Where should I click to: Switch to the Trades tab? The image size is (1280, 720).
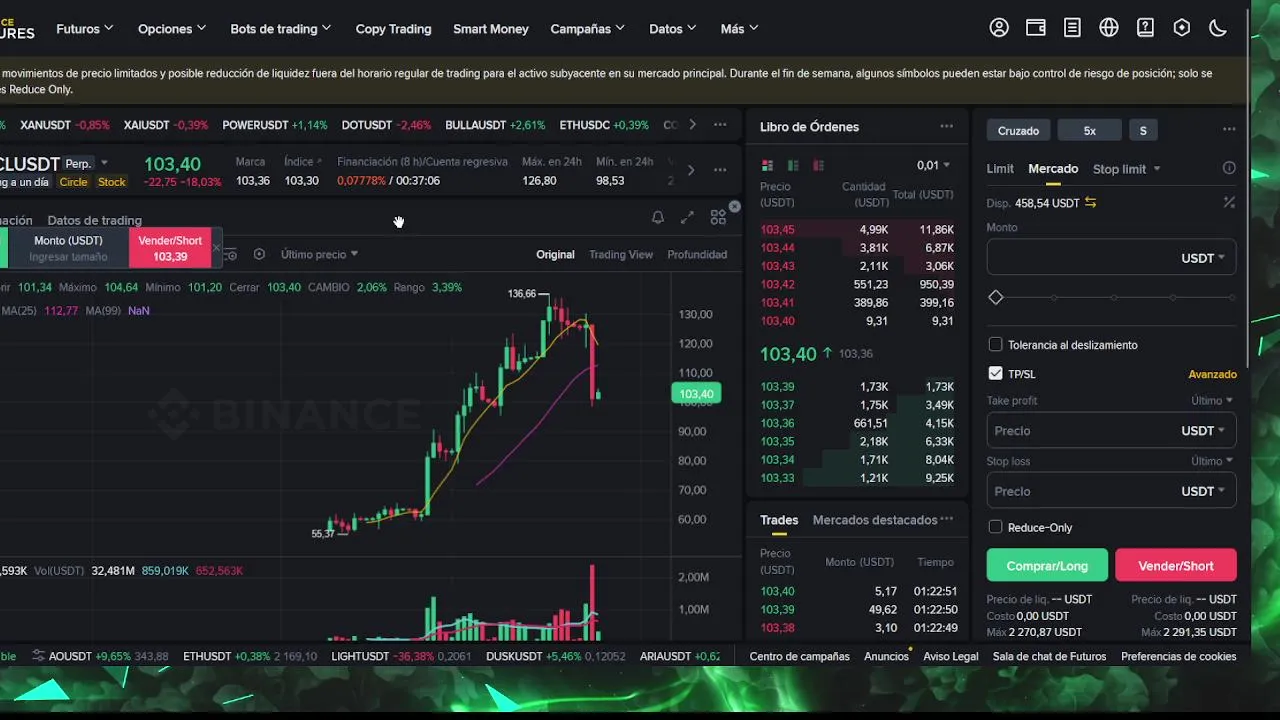(x=779, y=520)
